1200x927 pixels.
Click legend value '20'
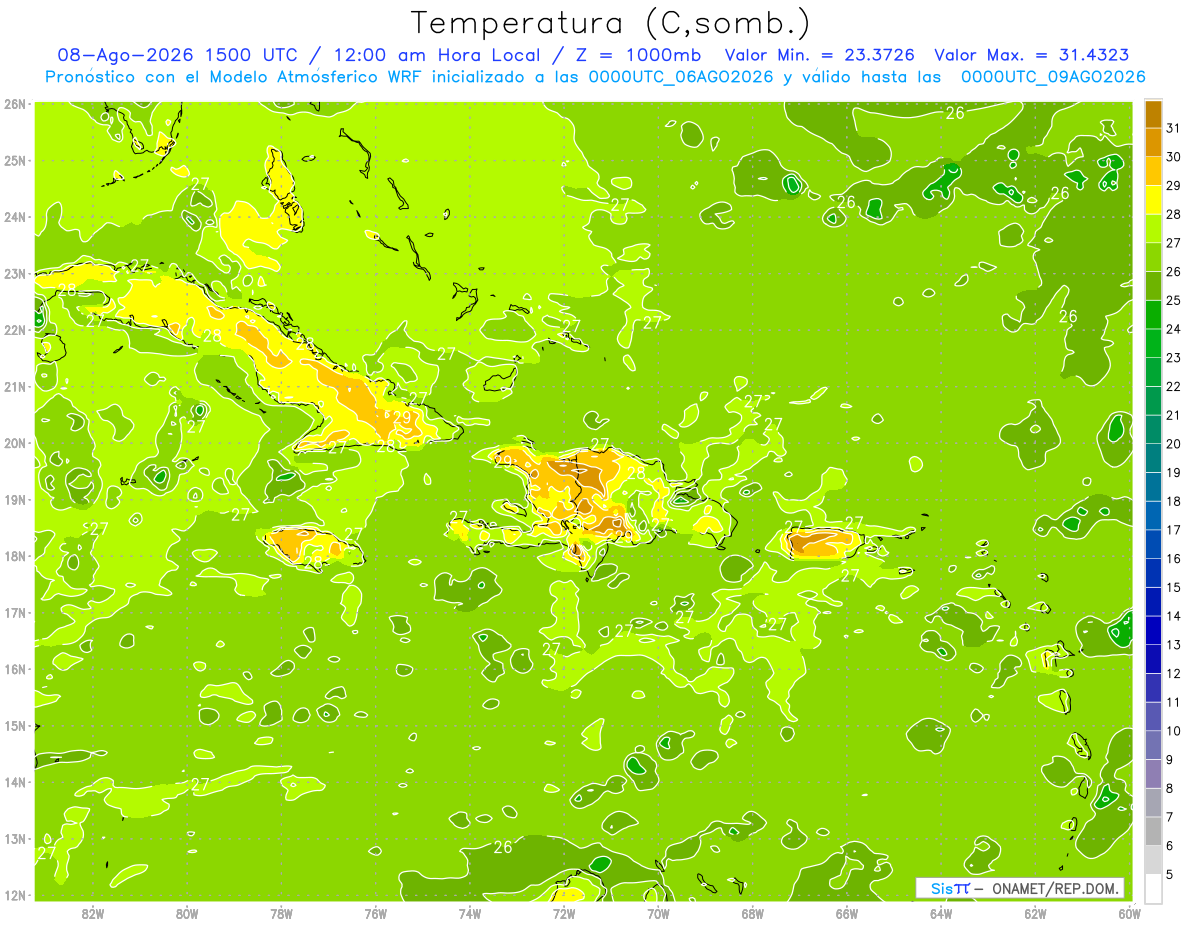point(1174,444)
